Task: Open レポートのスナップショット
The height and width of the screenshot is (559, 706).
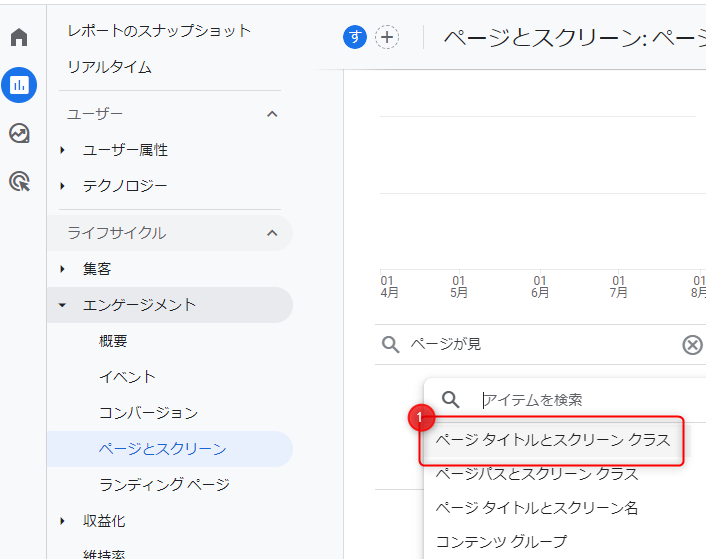Action: pyautogui.click(x=159, y=31)
